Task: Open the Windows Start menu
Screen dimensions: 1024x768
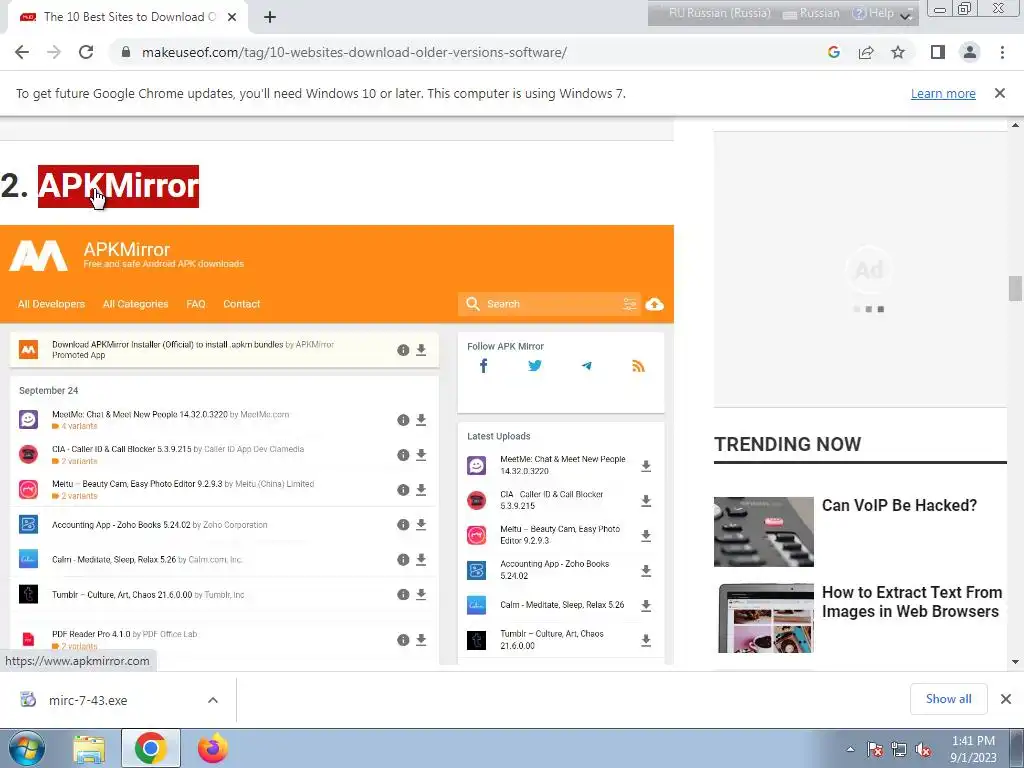Action: [x=26, y=748]
